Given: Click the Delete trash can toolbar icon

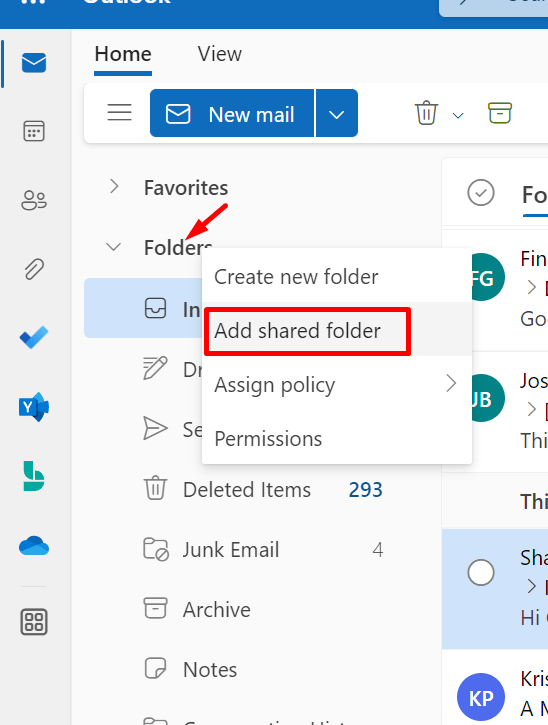Looking at the screenshot, I should tap(426, 113).
